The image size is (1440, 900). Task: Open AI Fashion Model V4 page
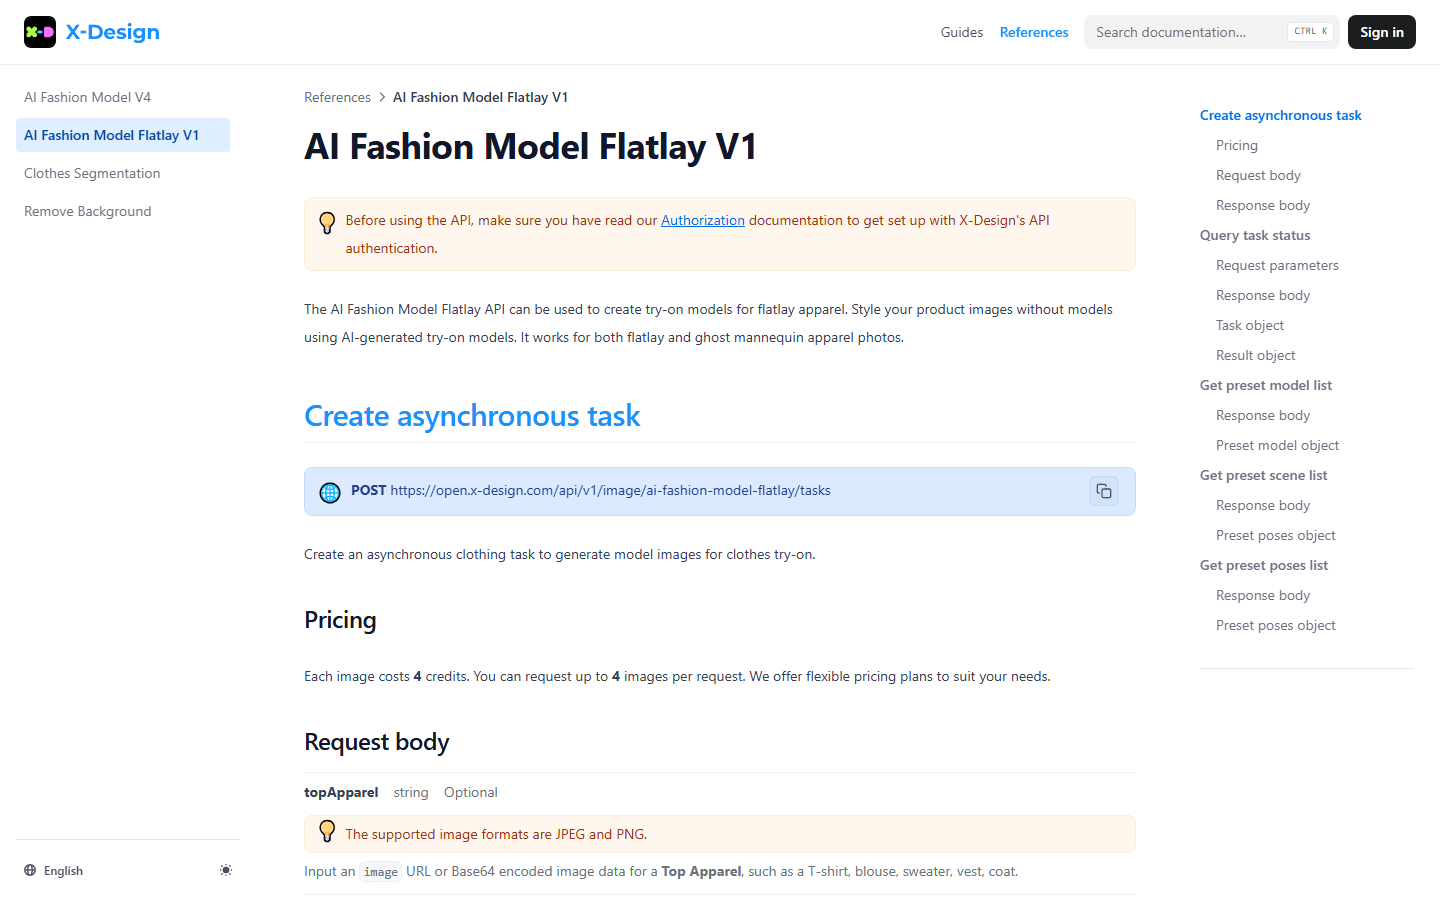coord(123,97)
